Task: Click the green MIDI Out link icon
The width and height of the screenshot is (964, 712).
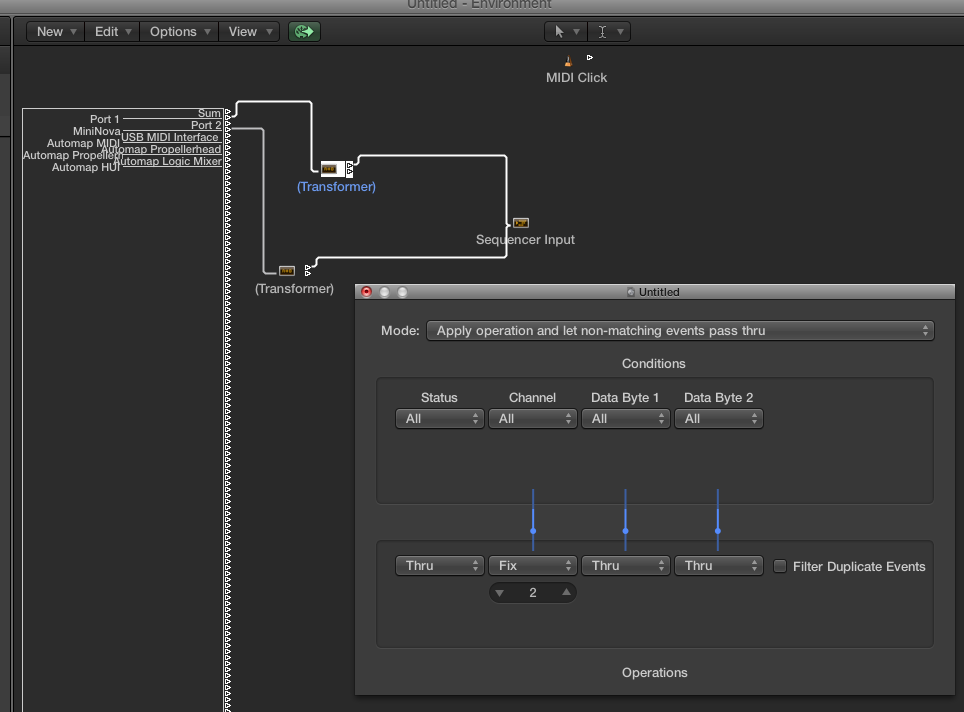Action: tap(304, 31)
